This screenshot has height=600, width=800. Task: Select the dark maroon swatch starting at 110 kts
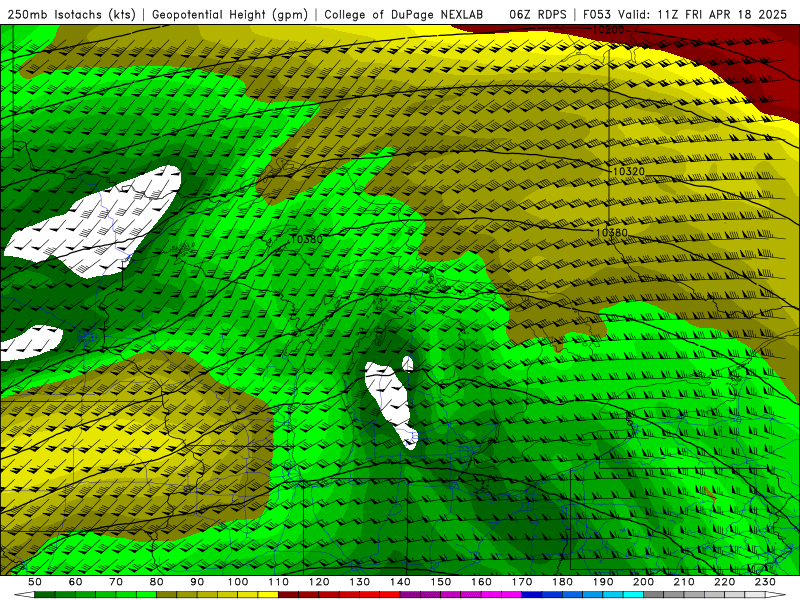click(288, 594)
